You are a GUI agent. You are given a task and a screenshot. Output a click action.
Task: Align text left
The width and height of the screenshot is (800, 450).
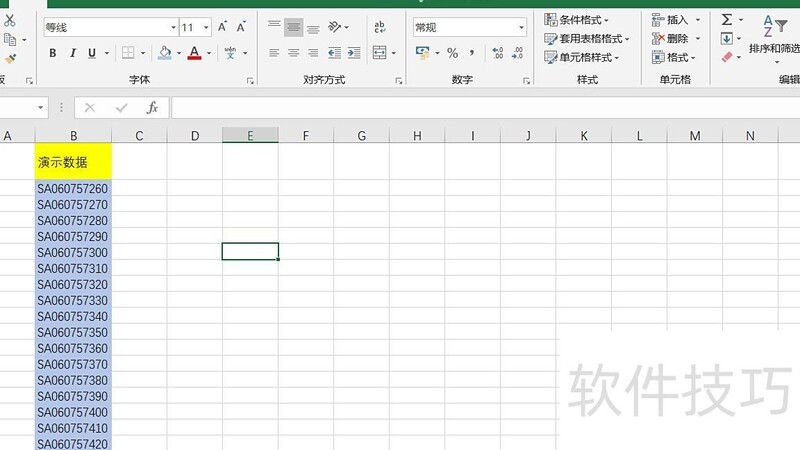[274, 53]
